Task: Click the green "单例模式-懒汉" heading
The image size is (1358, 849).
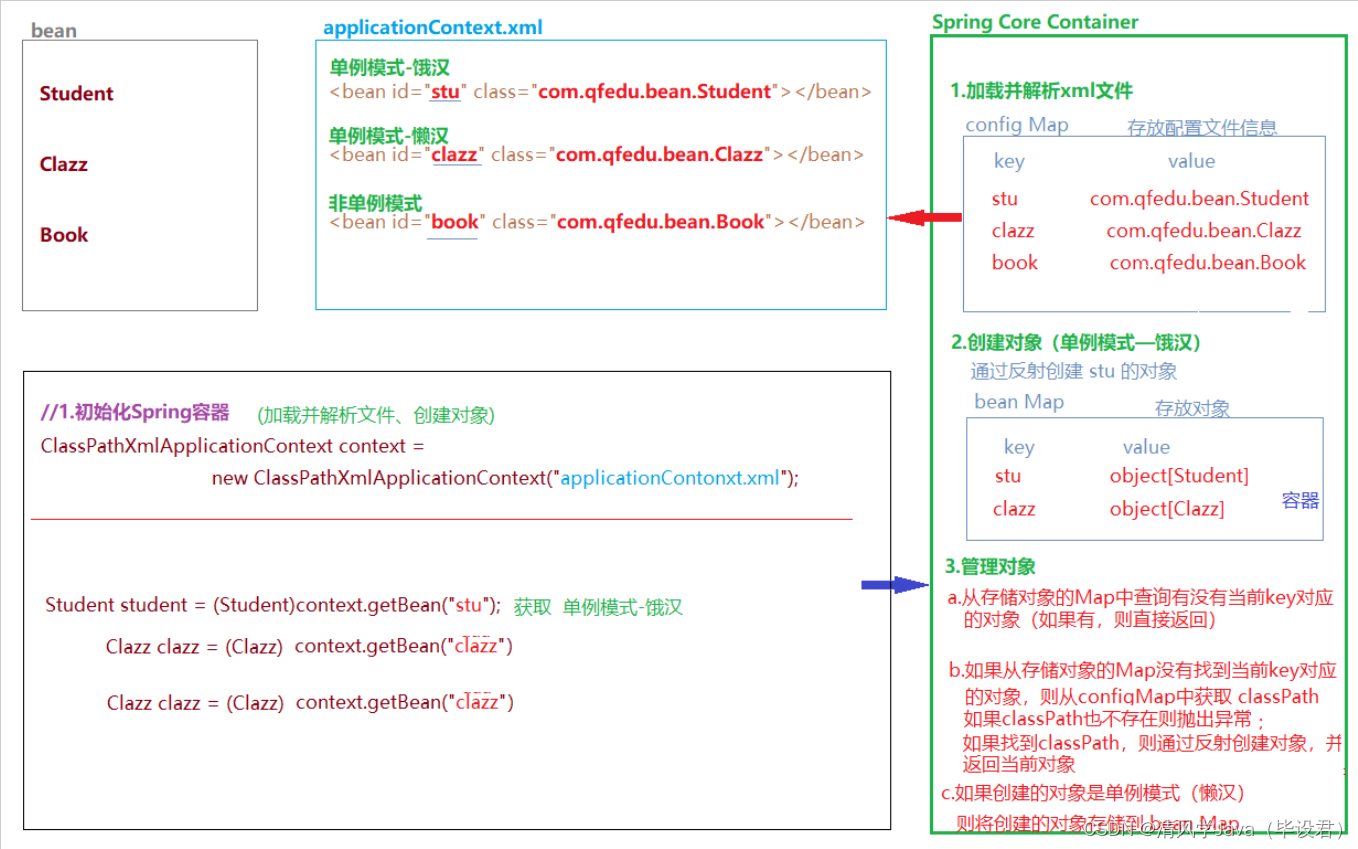Action: 389,135
